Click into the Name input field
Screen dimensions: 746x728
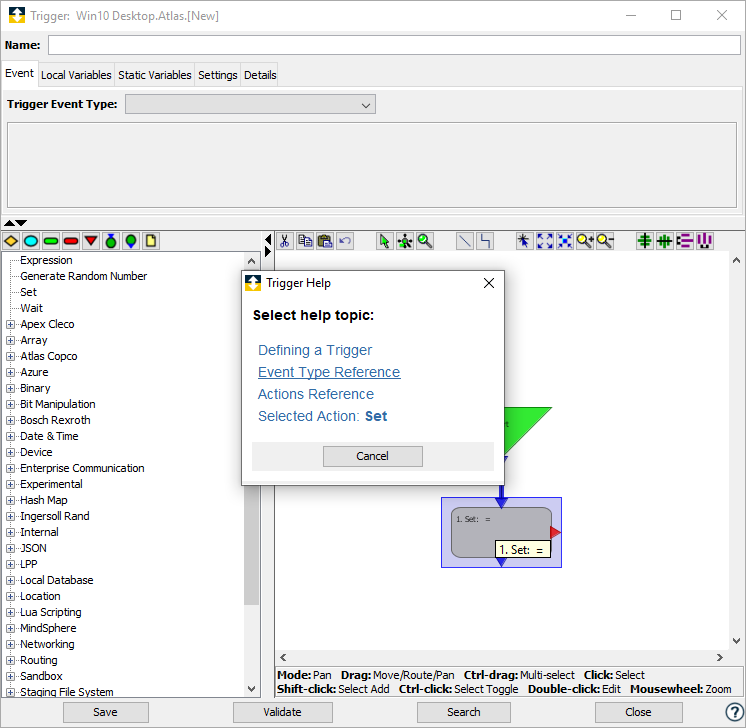(394, 45)
